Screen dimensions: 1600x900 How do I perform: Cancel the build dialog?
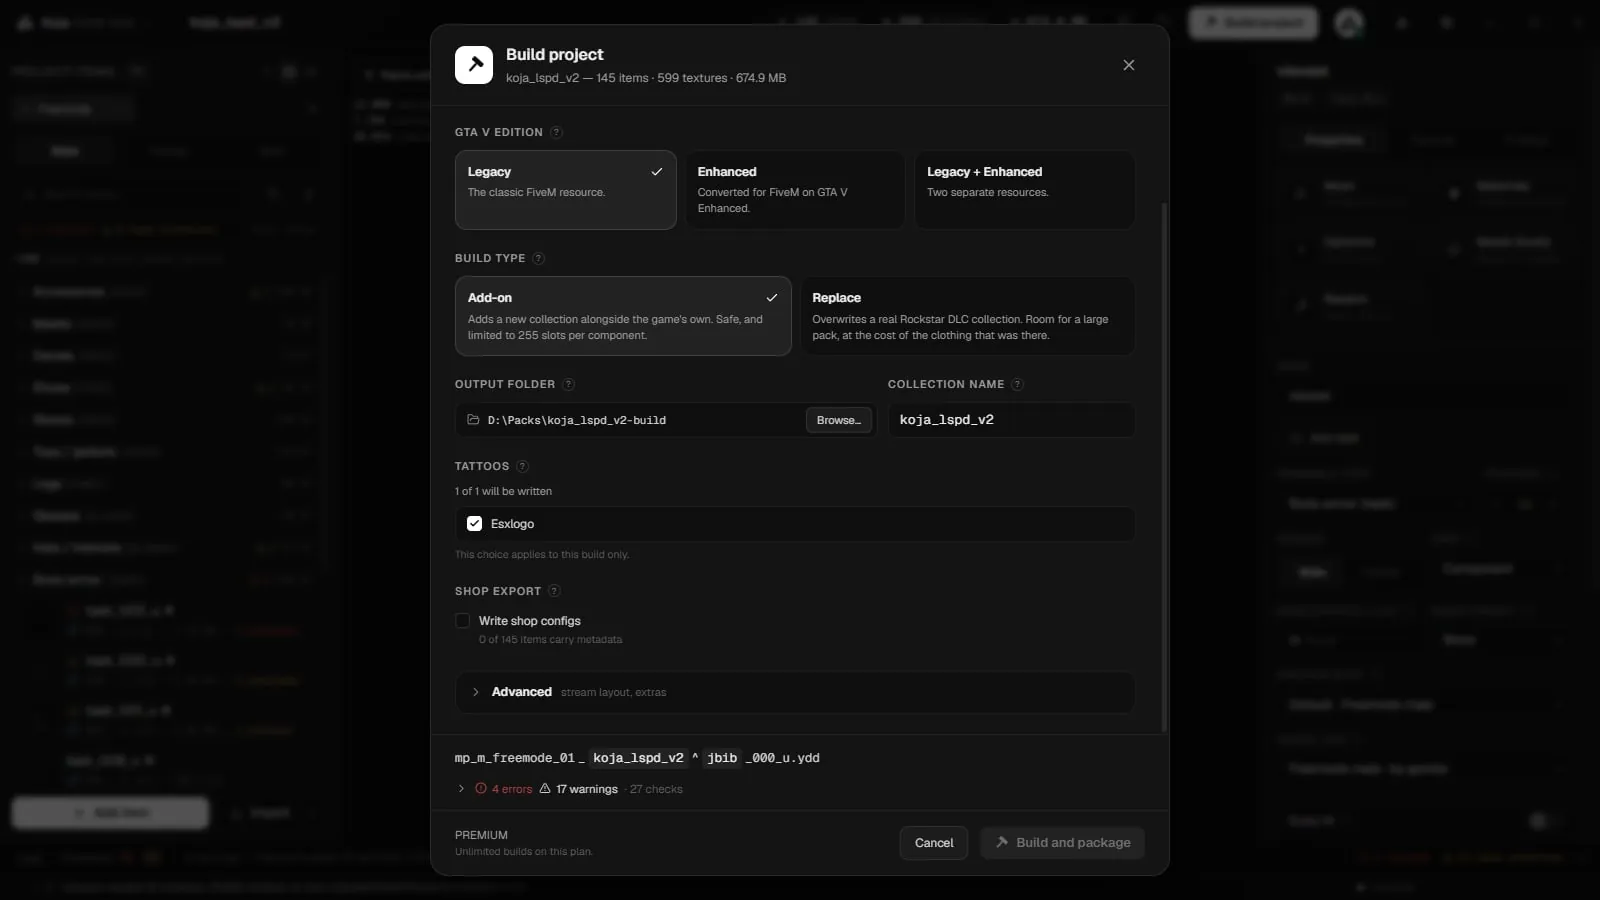point(934,843)
